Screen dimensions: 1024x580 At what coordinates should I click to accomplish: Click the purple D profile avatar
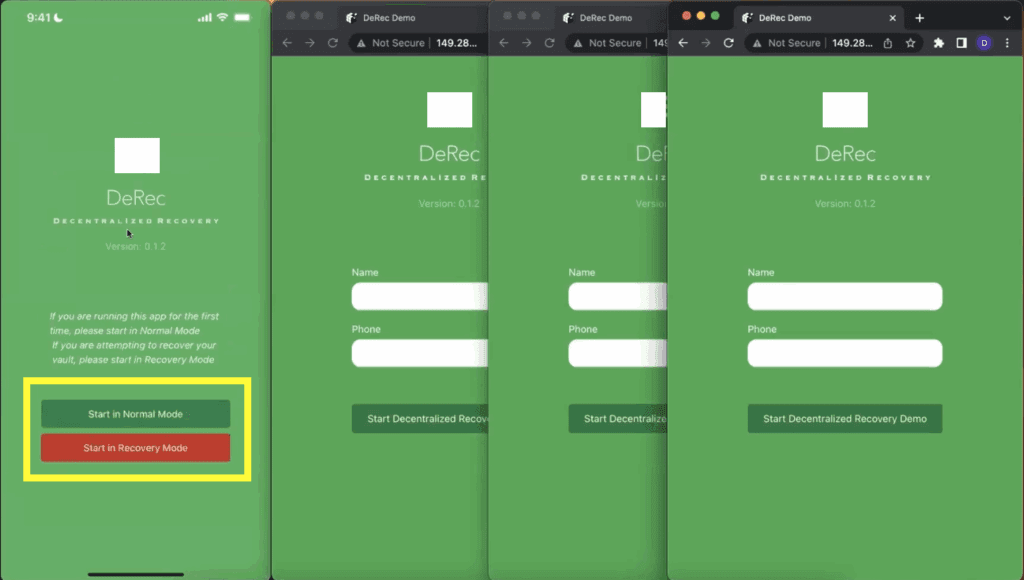(x=984, y=43)
